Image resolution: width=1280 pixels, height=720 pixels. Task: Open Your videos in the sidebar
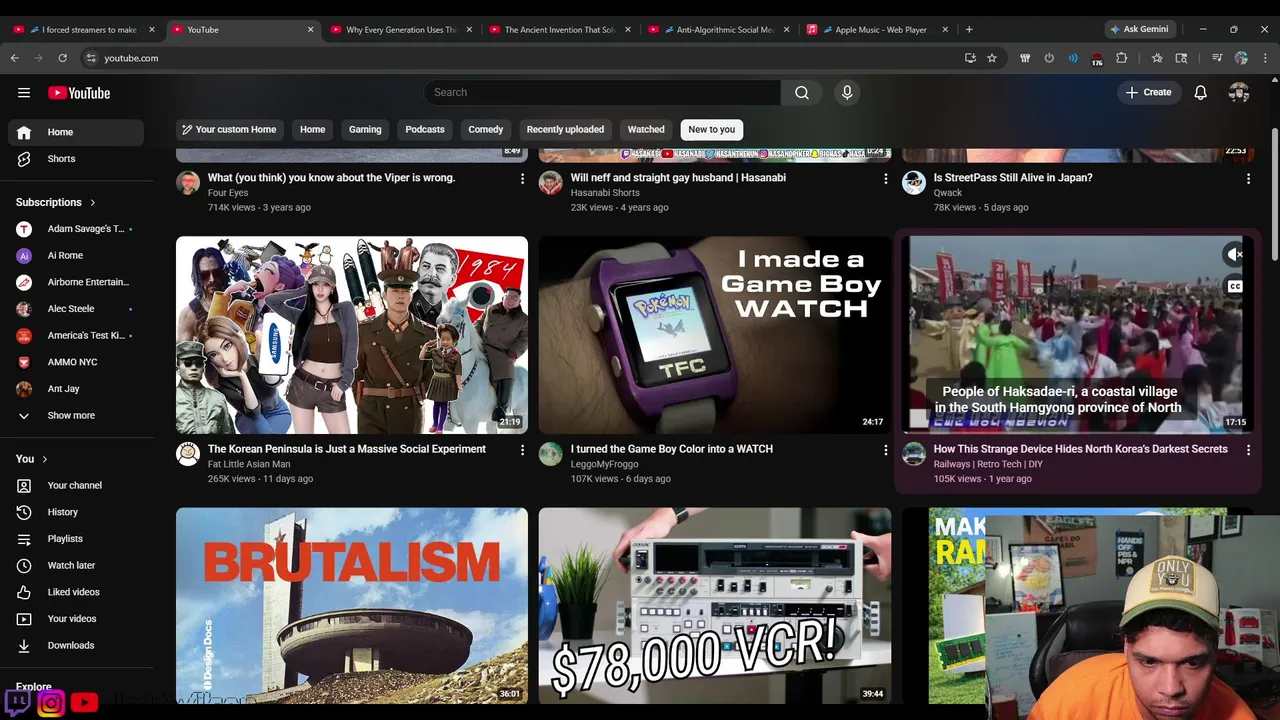tap(76, 619)
